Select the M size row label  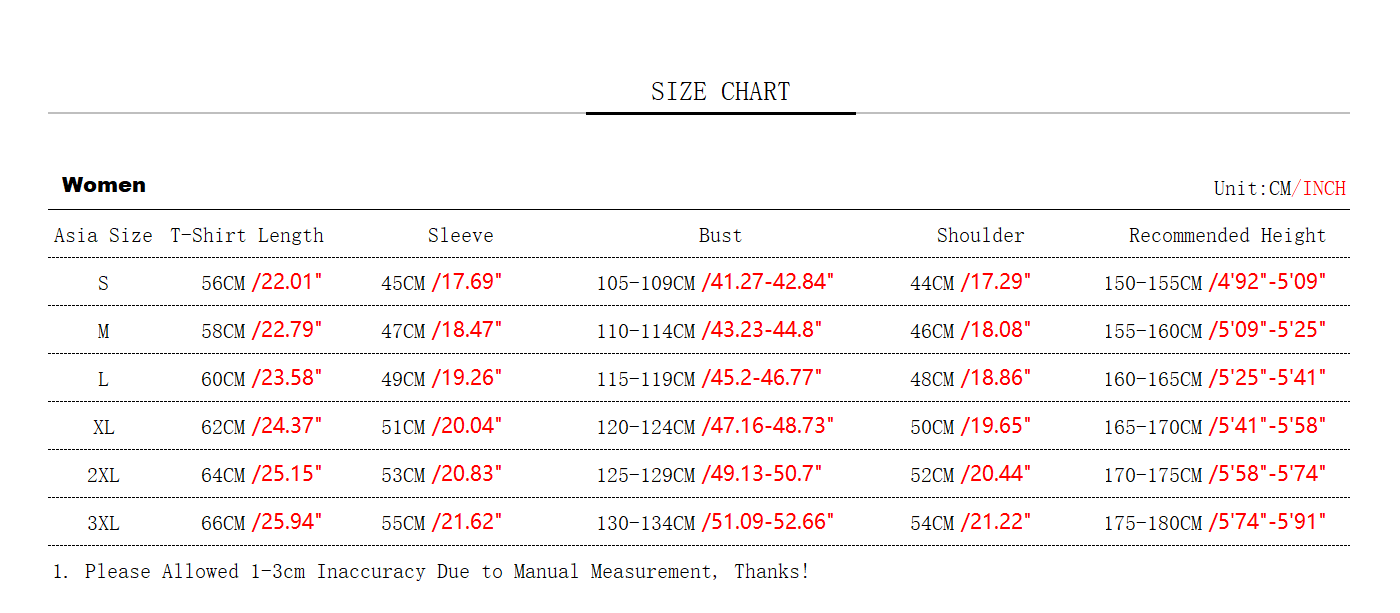coord(103,331)
